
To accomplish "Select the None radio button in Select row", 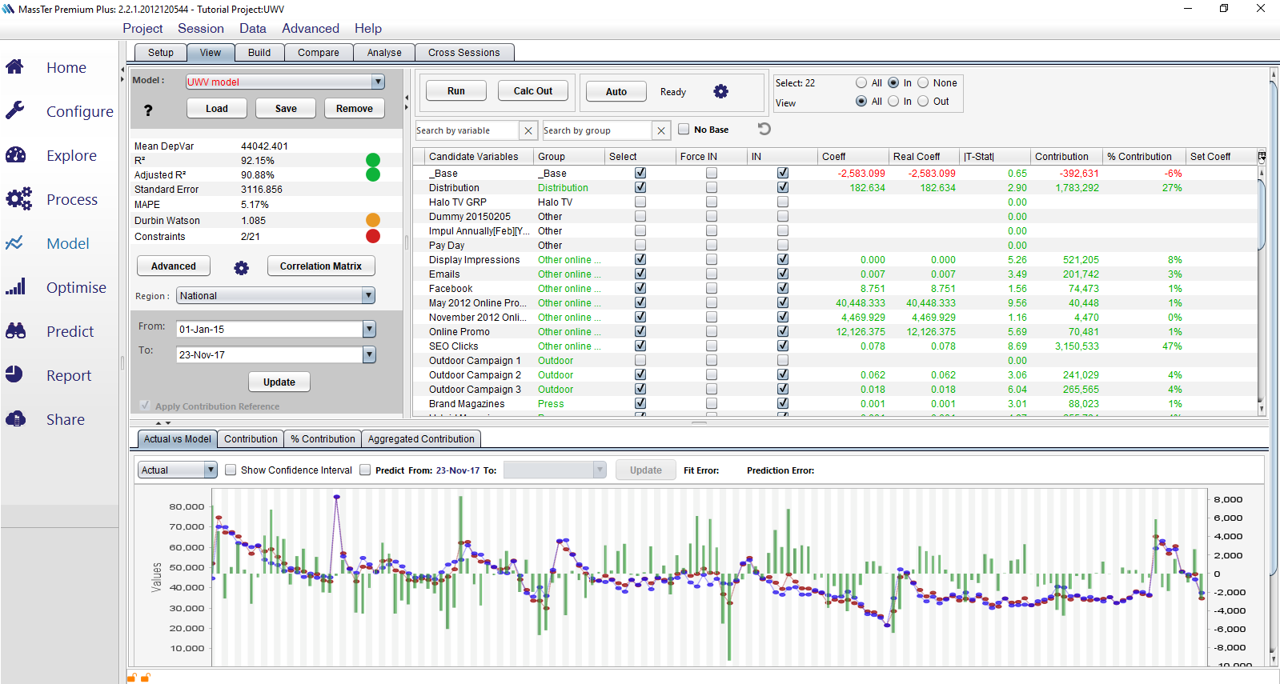I will [x=923, y=83].
